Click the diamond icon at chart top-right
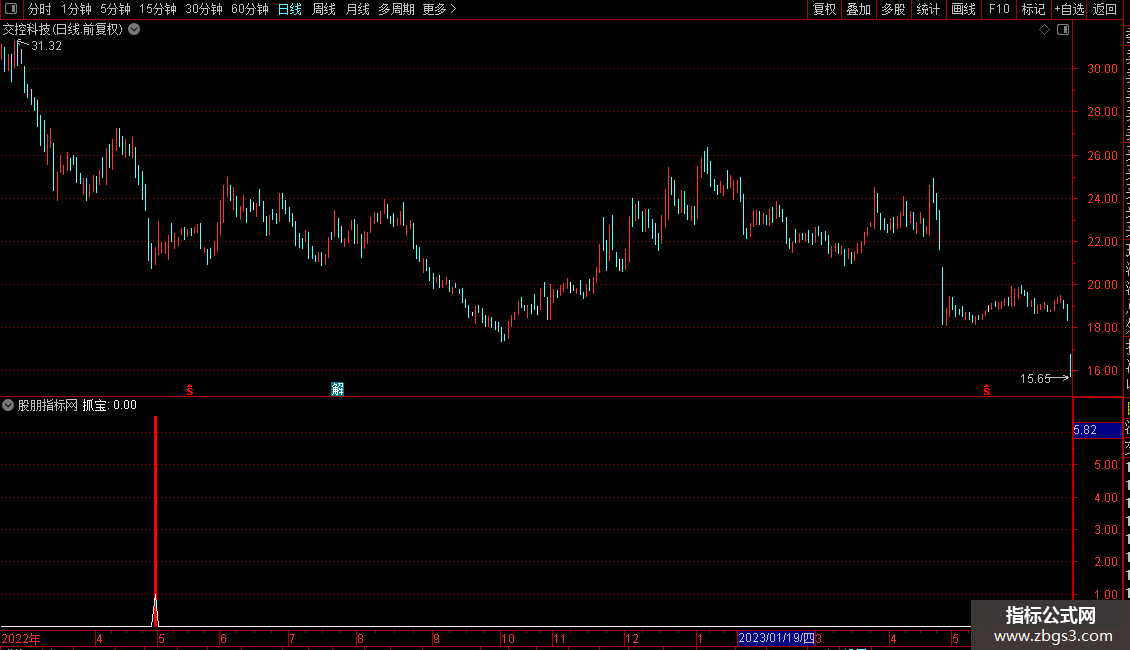Screen dimensions: 1130x650 1044,30
